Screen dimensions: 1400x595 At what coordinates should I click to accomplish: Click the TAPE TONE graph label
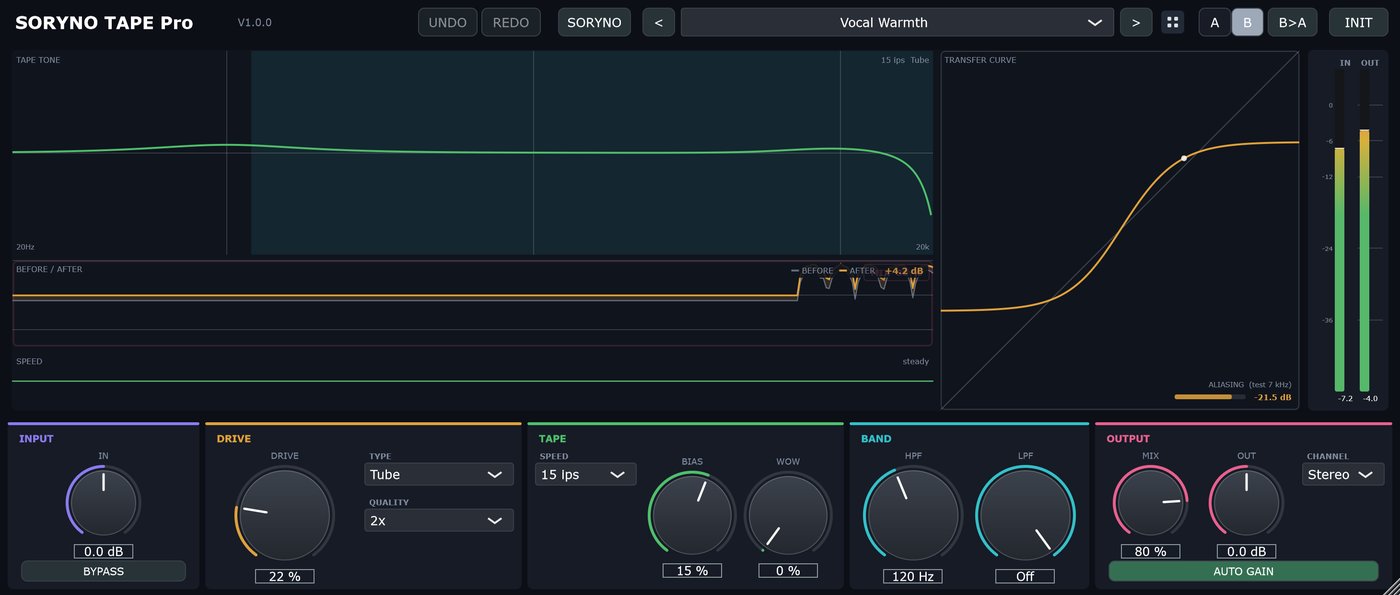click(38, 60)
